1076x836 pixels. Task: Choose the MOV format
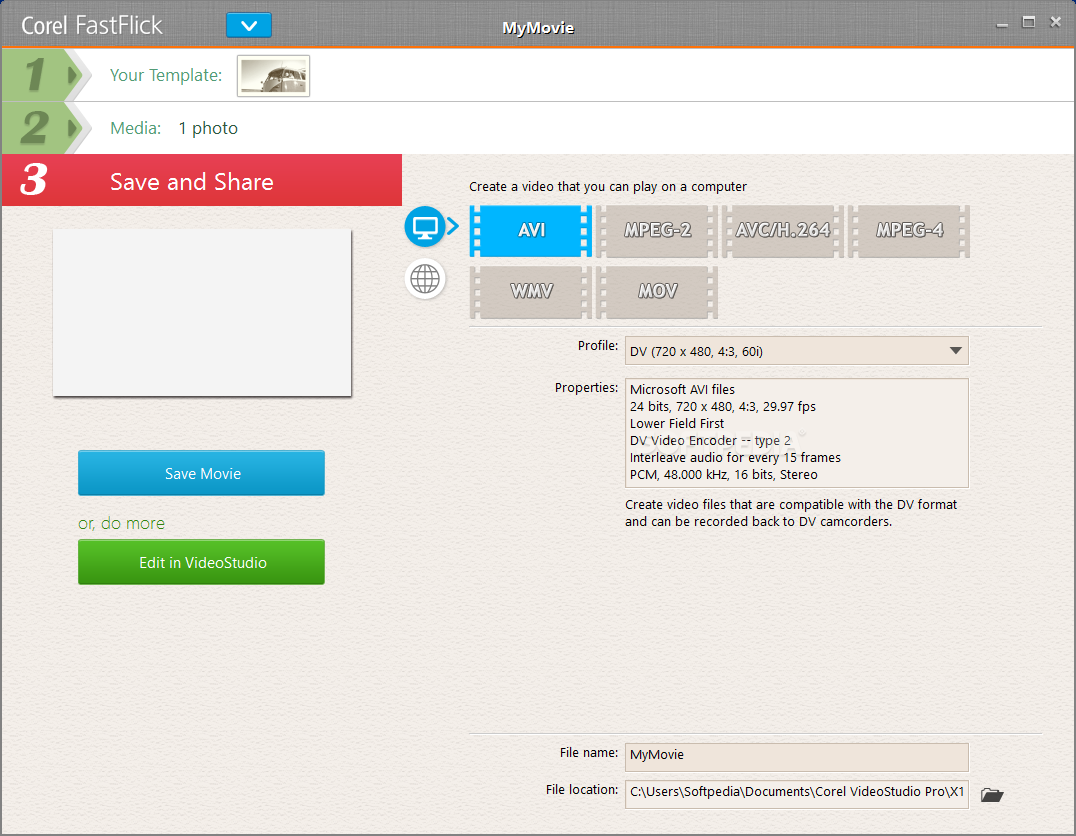click(x=657, y=292)
